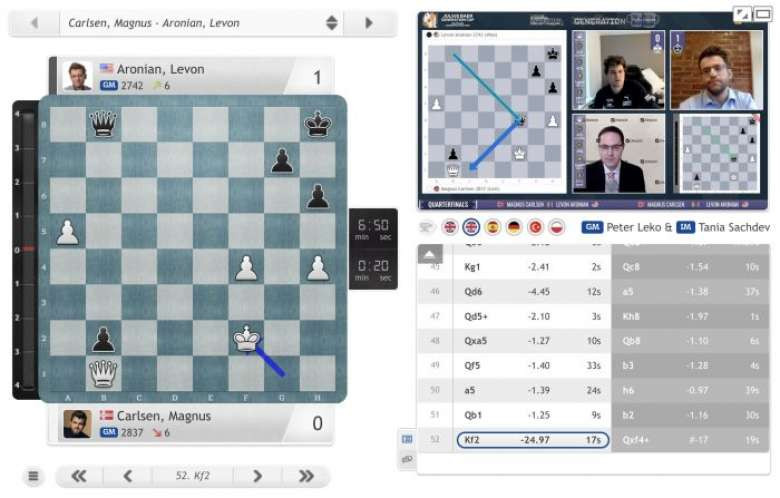Image resolution: width=780 pixels, height=498 pixels.
Task: Pick the first English flag stream
Action: tap(449, 227)
